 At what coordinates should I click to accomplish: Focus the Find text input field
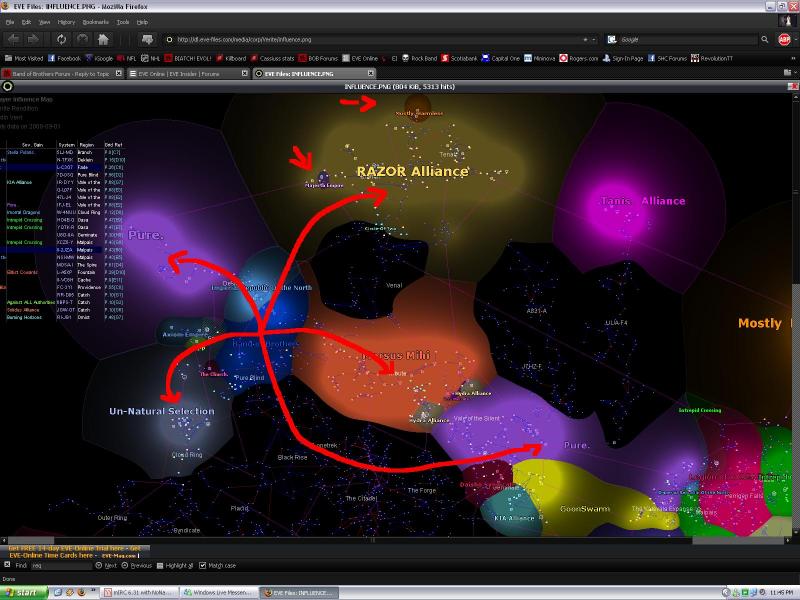point(61,565)
